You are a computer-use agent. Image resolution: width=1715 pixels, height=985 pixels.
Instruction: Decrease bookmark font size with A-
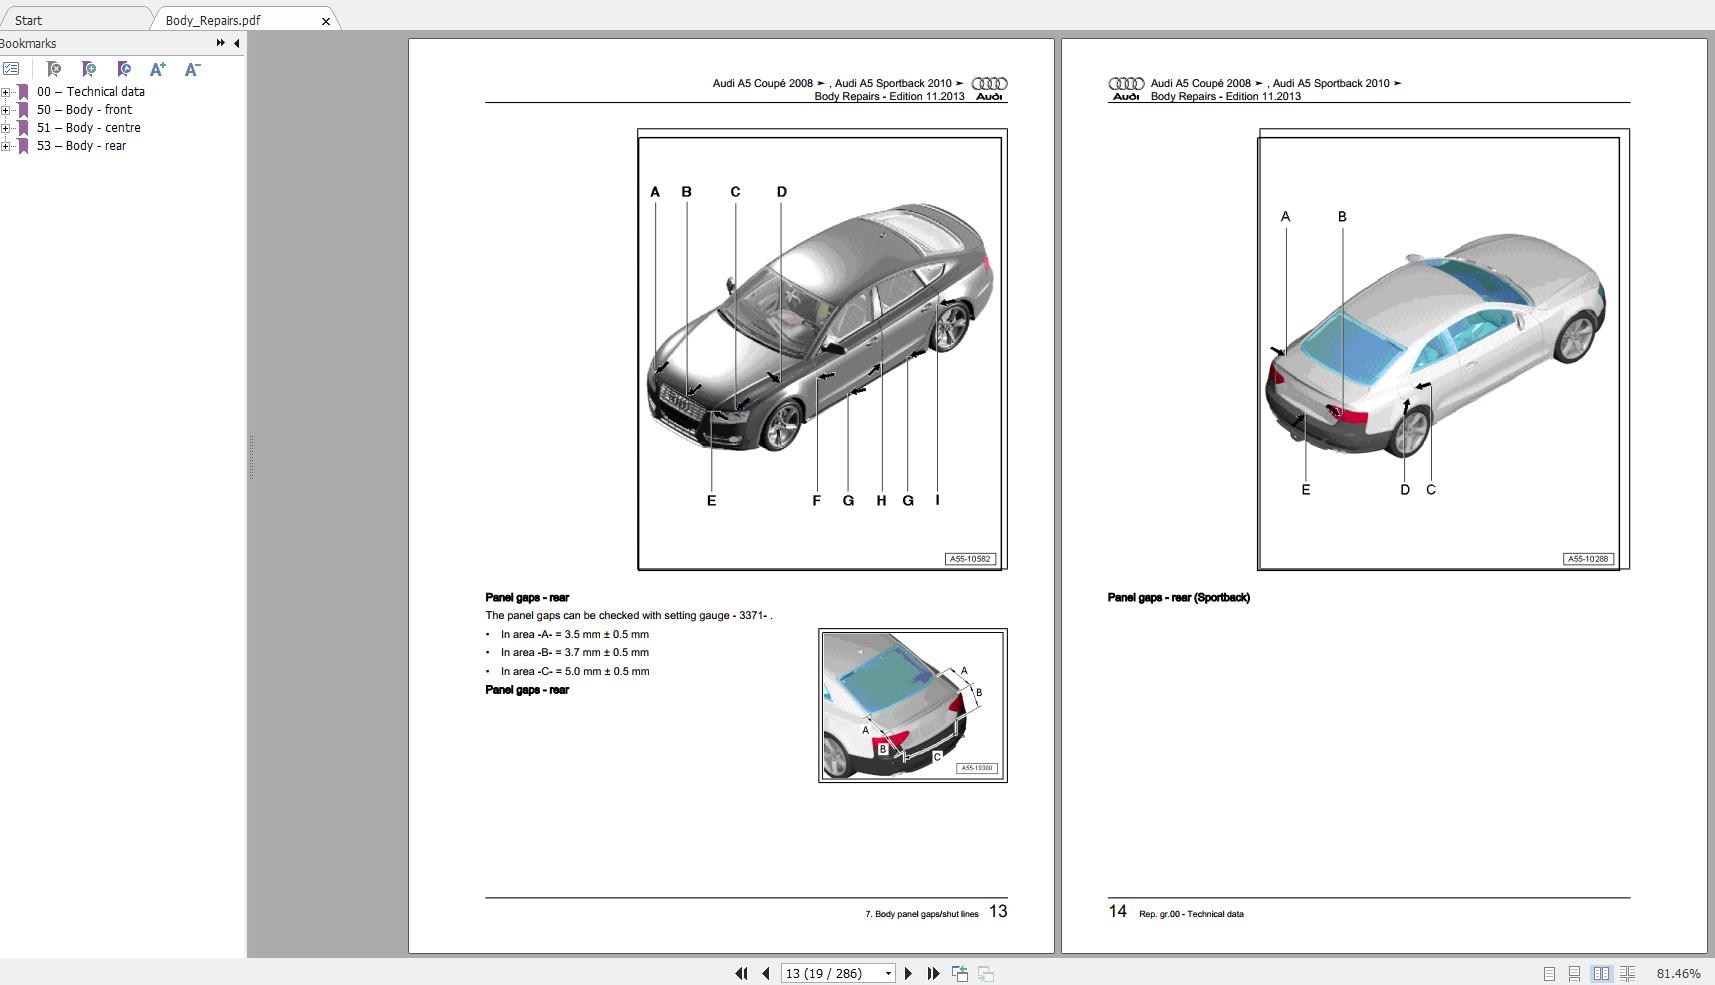click(192, 69)
